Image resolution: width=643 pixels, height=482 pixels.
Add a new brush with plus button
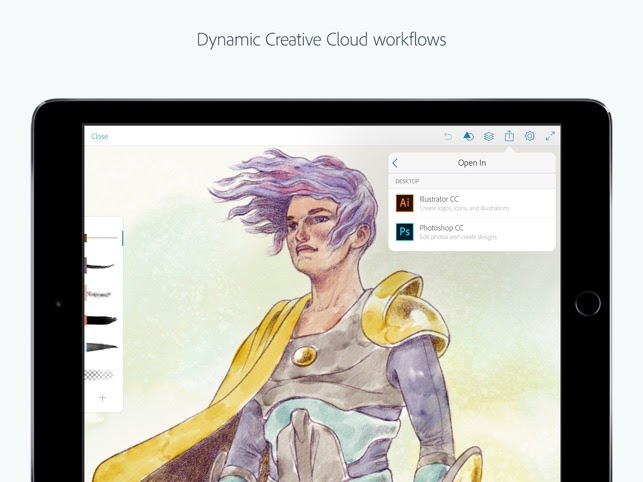[102, 398]
